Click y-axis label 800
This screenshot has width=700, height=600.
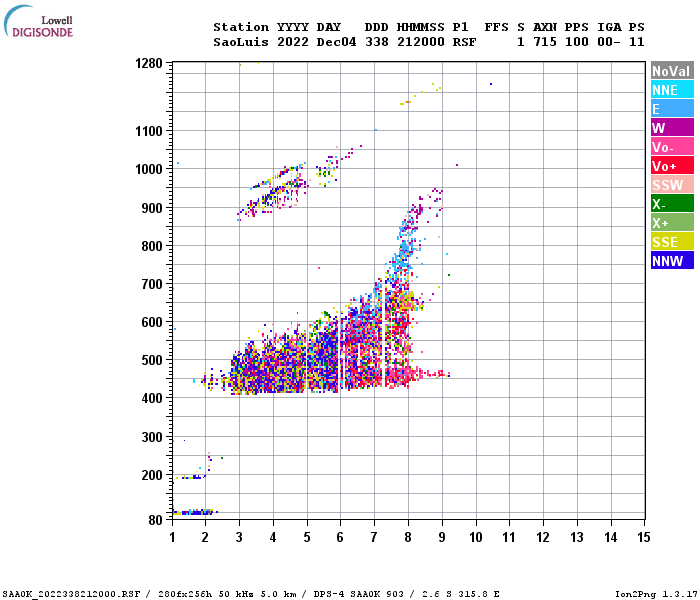coord(152,246)
